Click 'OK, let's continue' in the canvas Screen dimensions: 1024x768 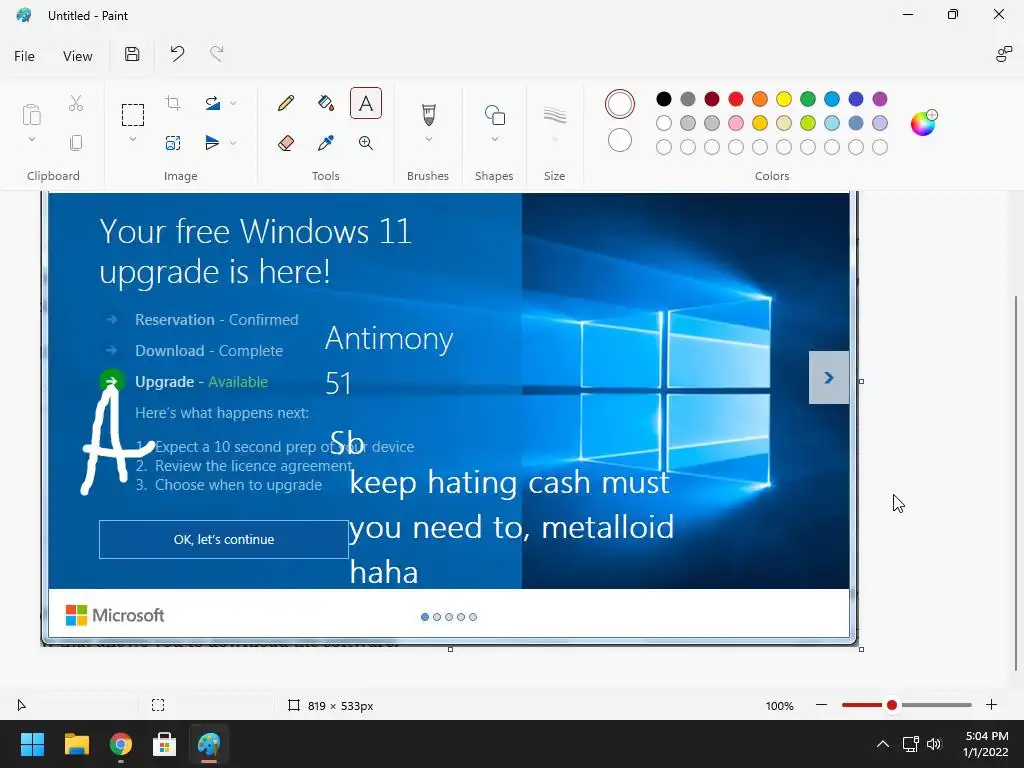[223, 539]
